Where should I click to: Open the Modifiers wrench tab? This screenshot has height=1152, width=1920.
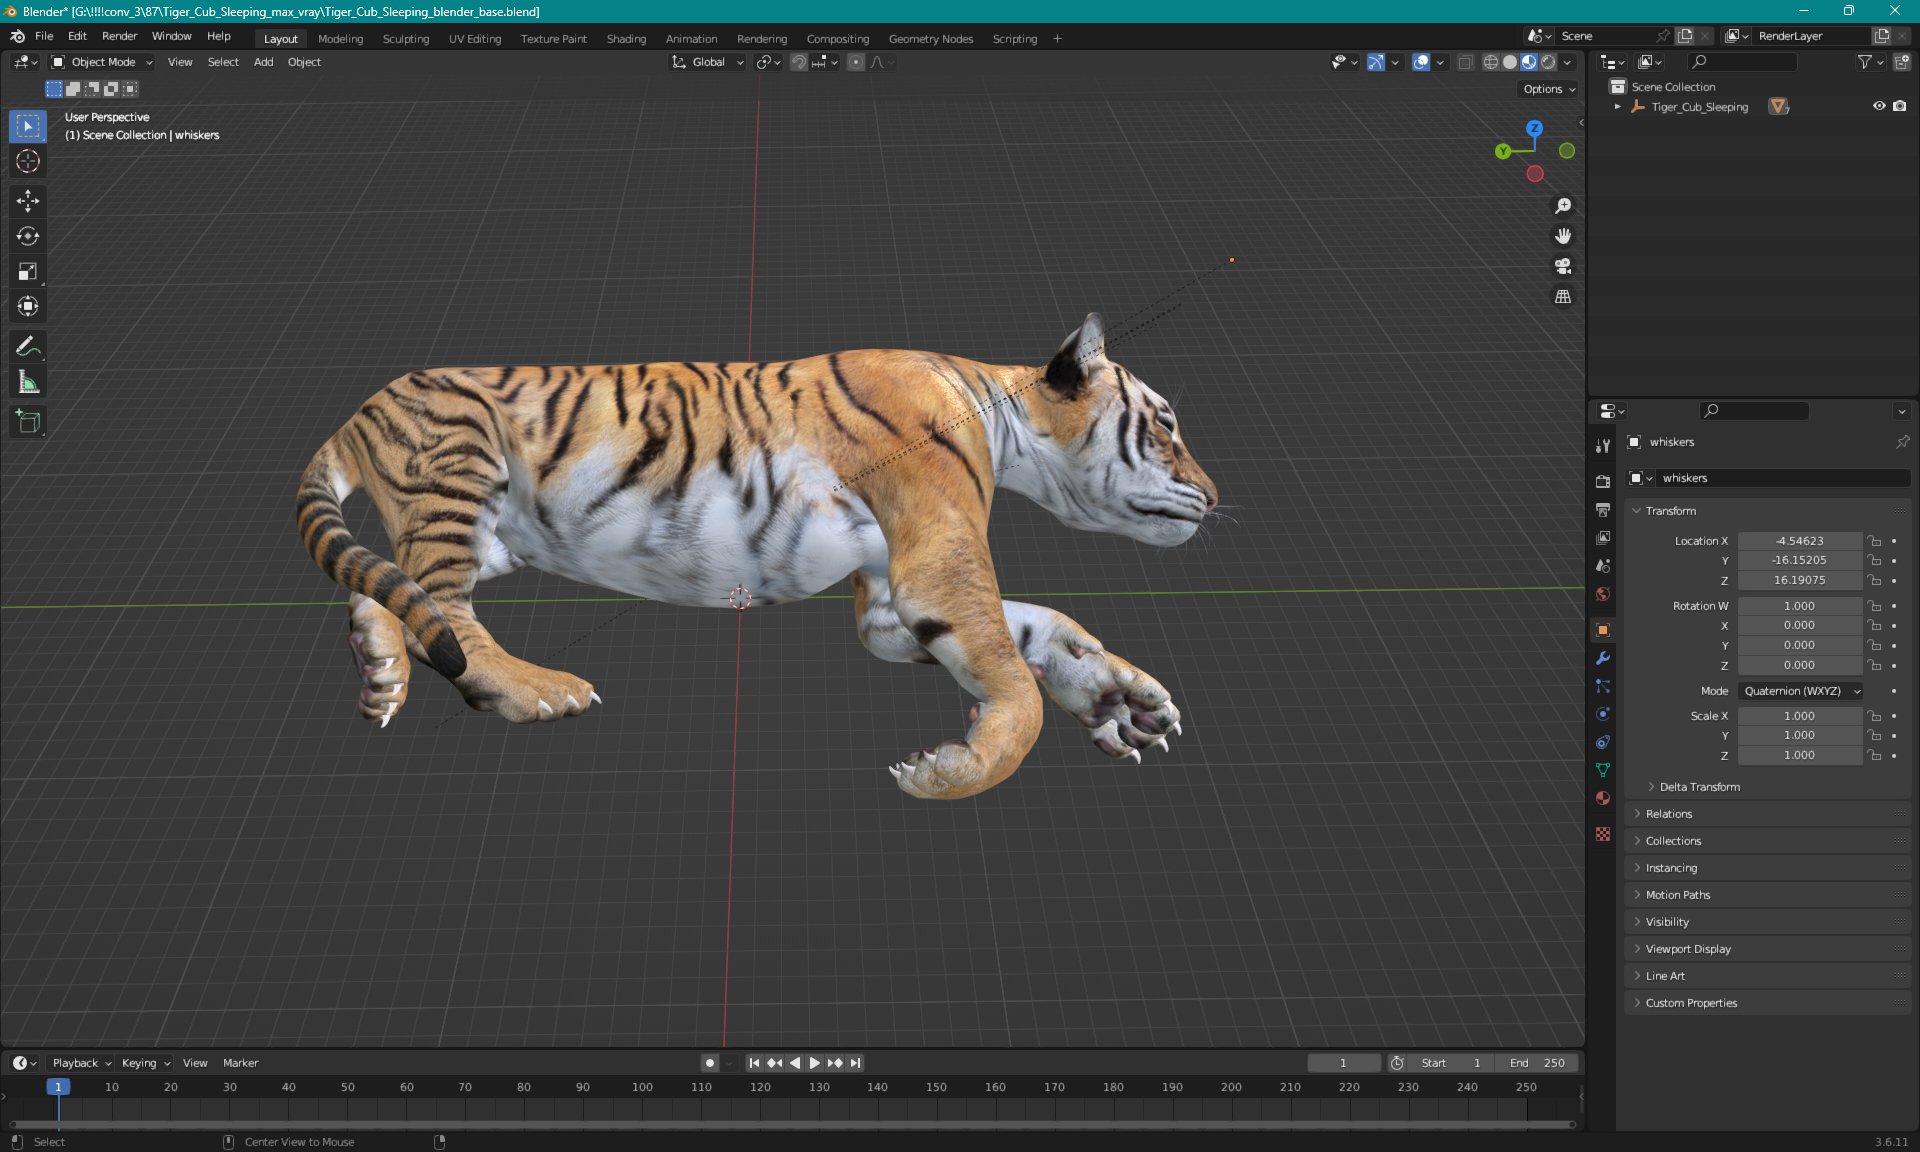1603,658
